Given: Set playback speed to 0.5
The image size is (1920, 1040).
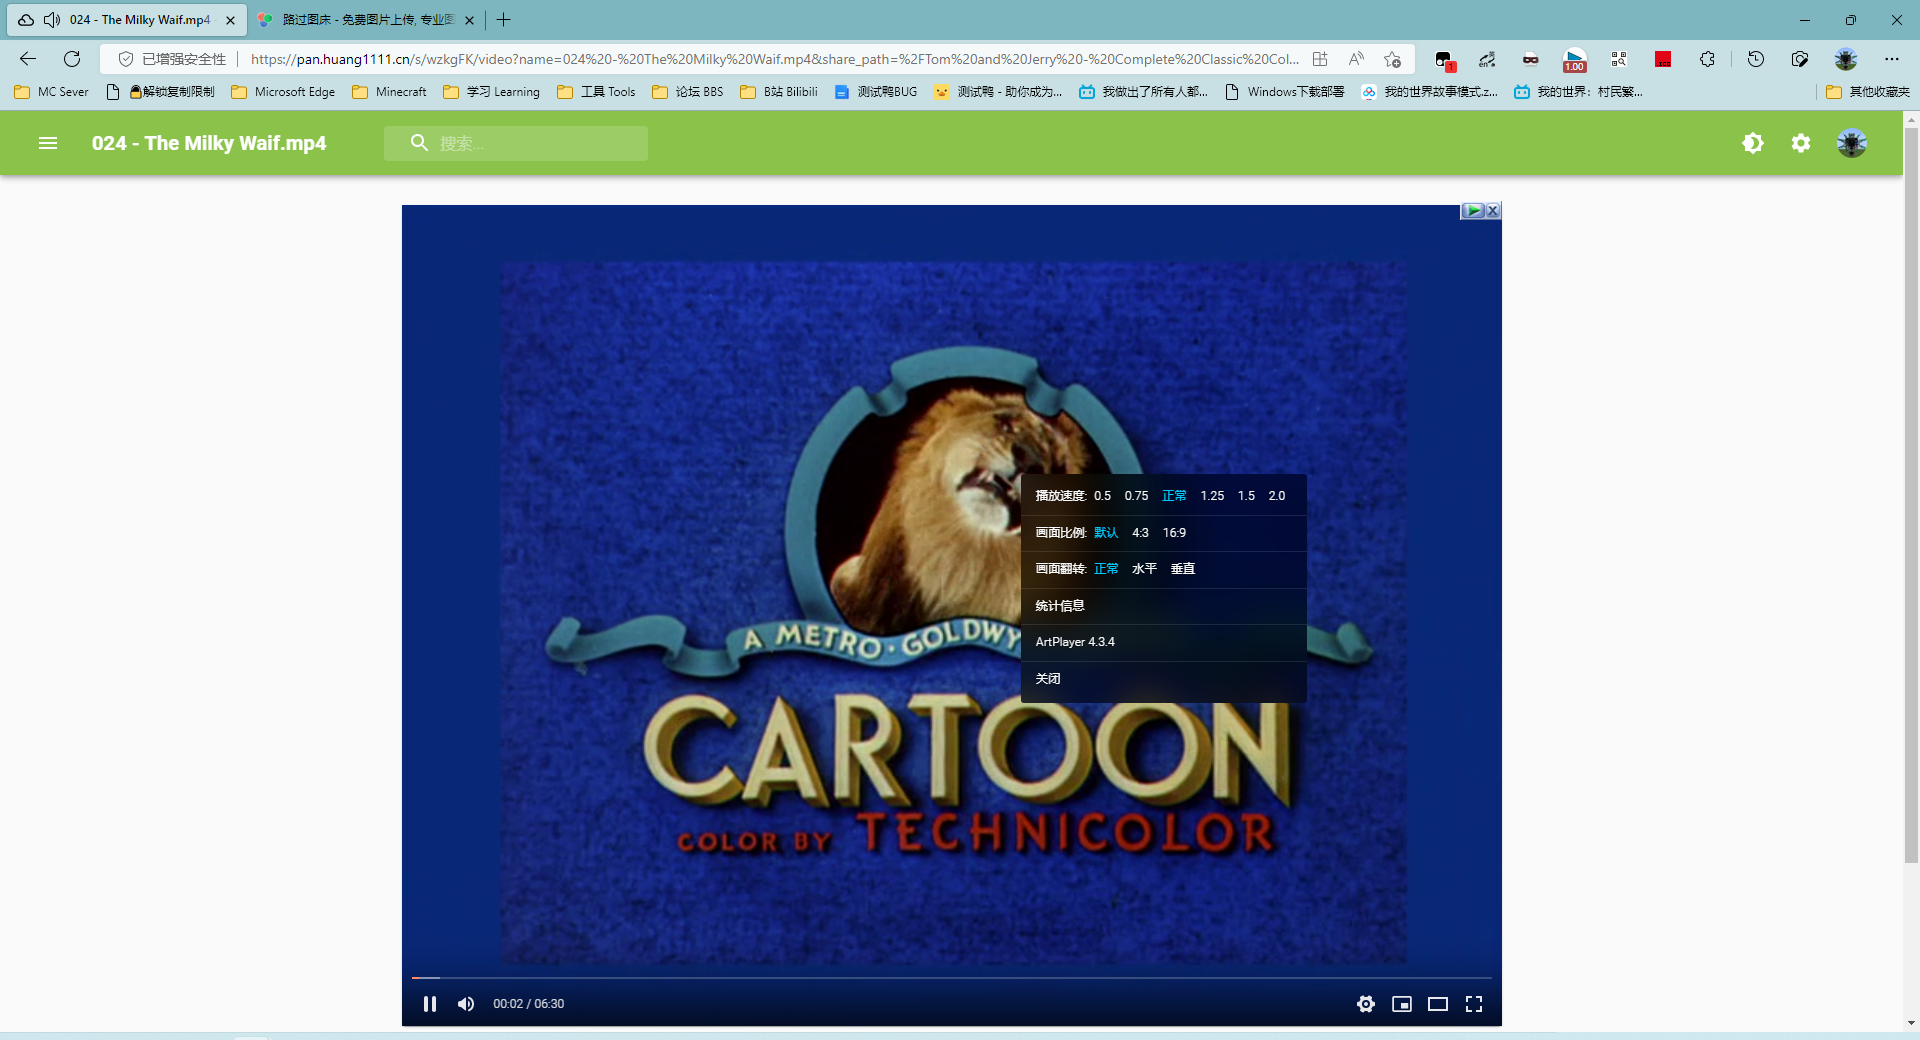Looking at the screenshot, I should tap(1102, 496).
